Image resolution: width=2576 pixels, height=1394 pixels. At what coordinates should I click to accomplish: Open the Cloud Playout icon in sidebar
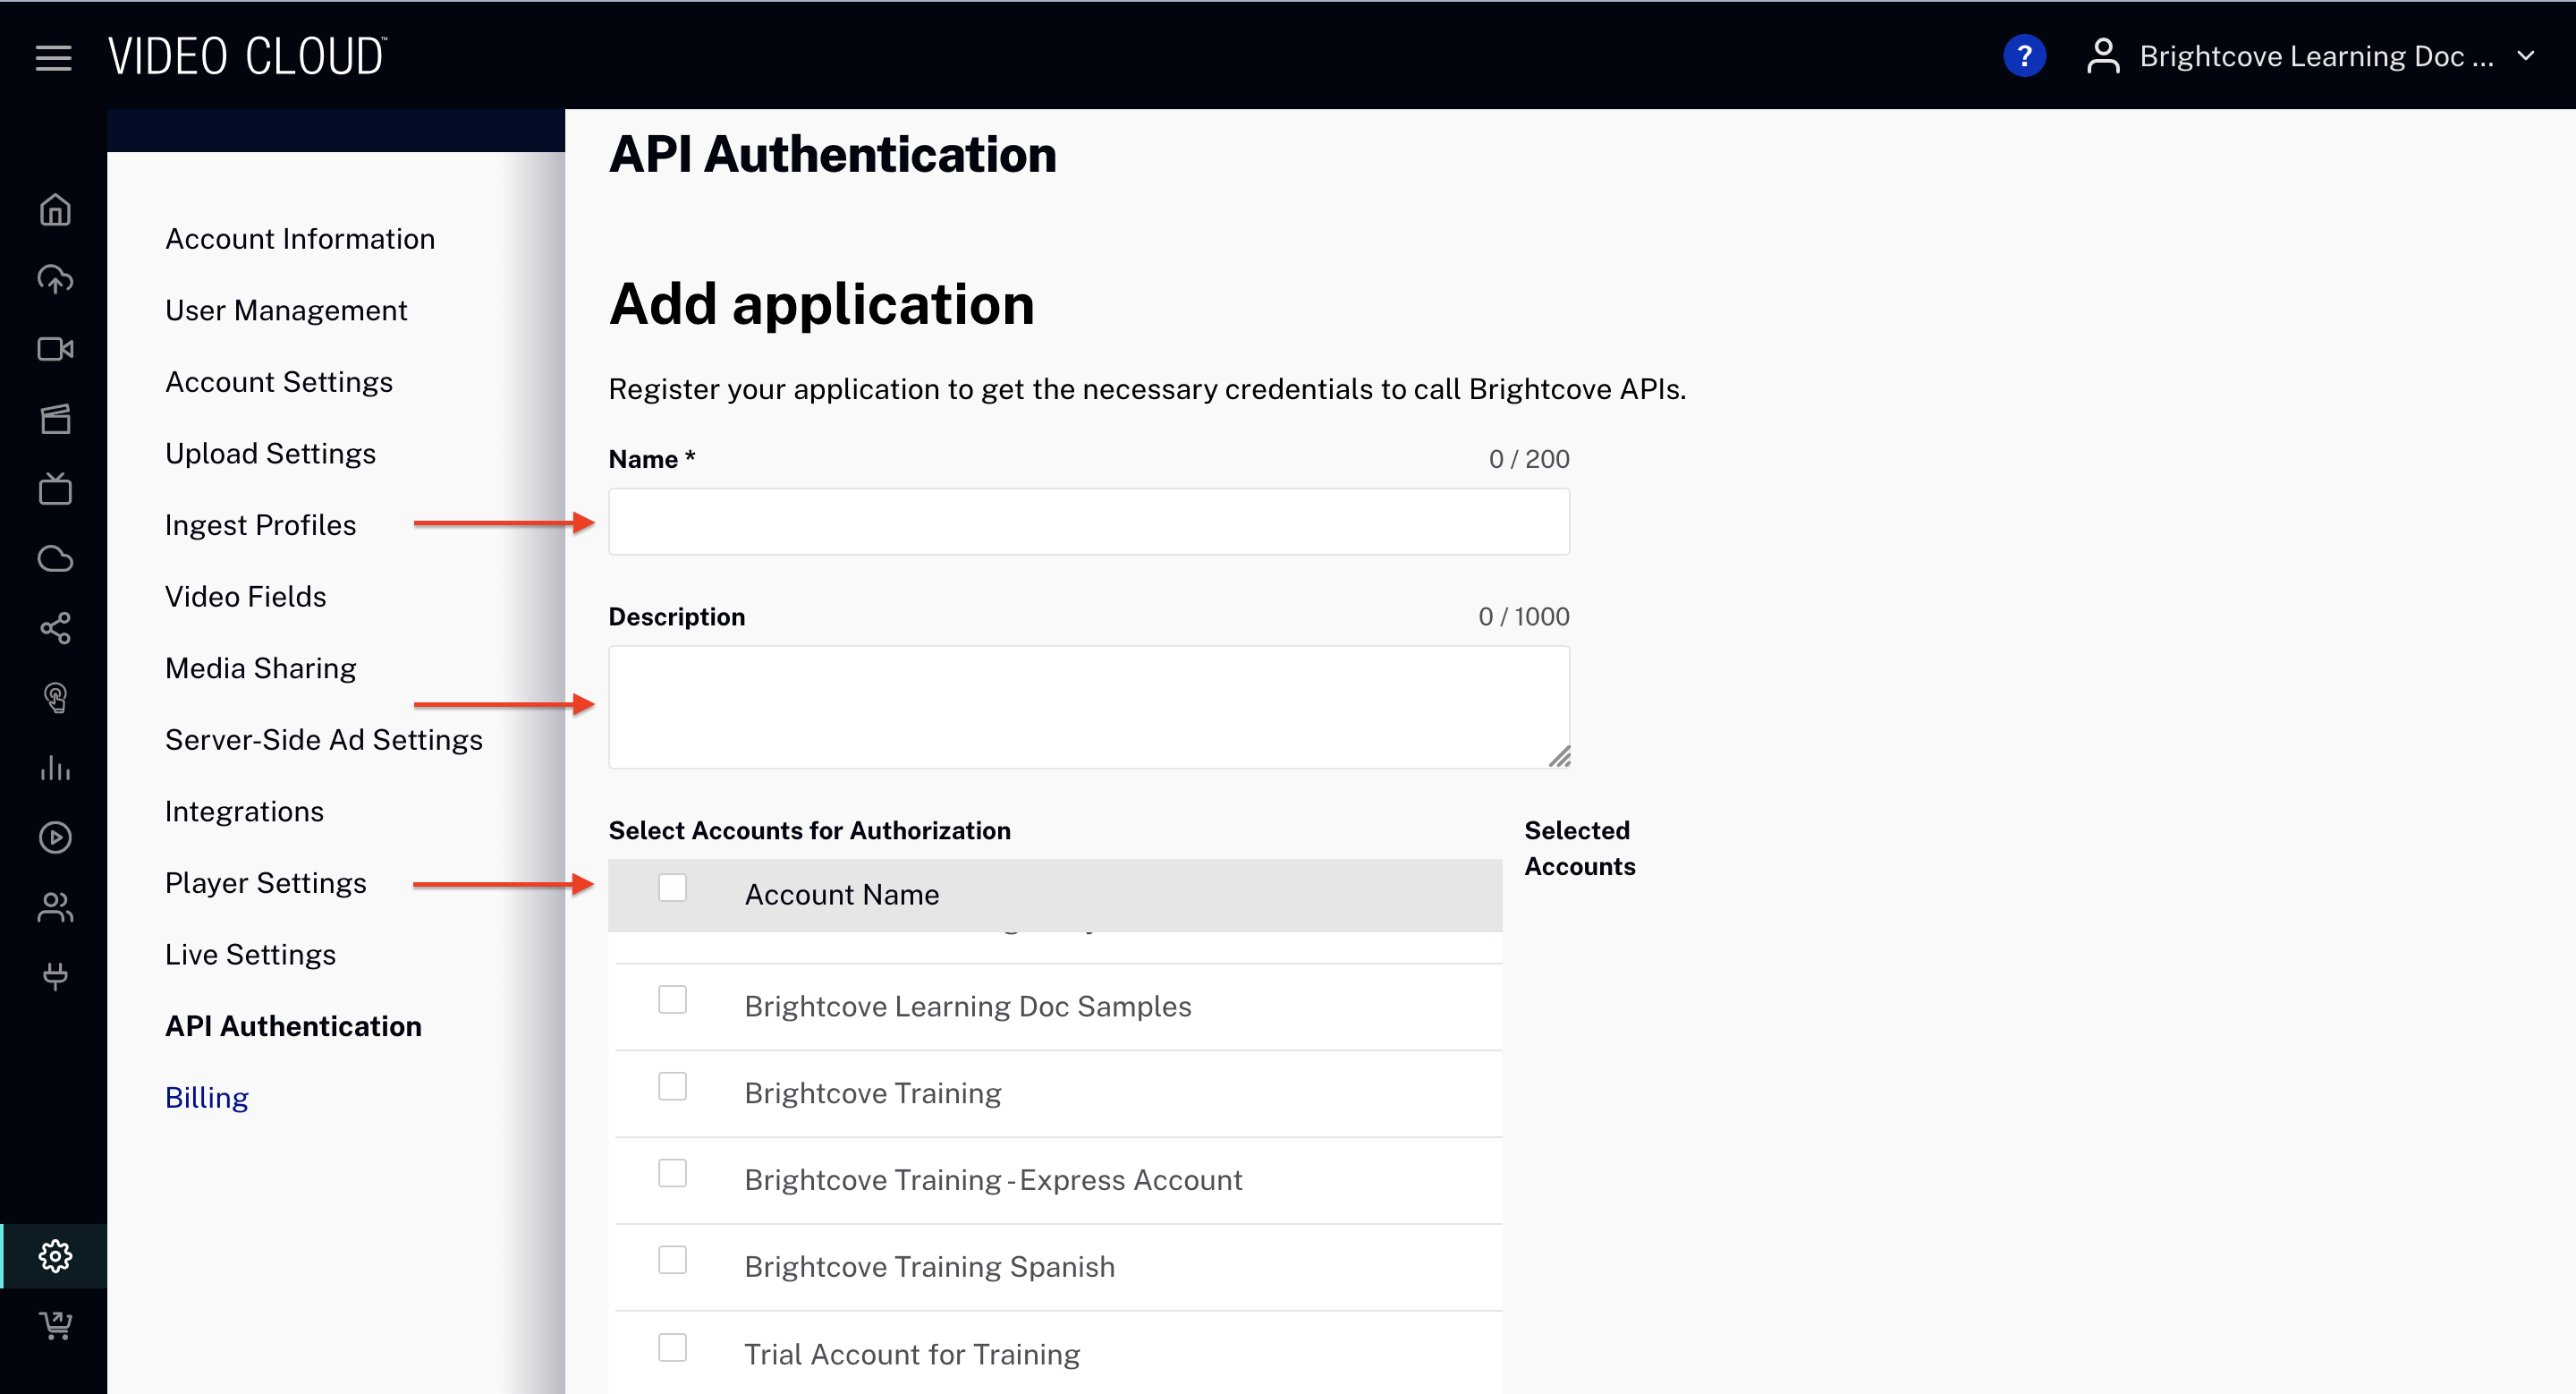(x=55, y=558)
